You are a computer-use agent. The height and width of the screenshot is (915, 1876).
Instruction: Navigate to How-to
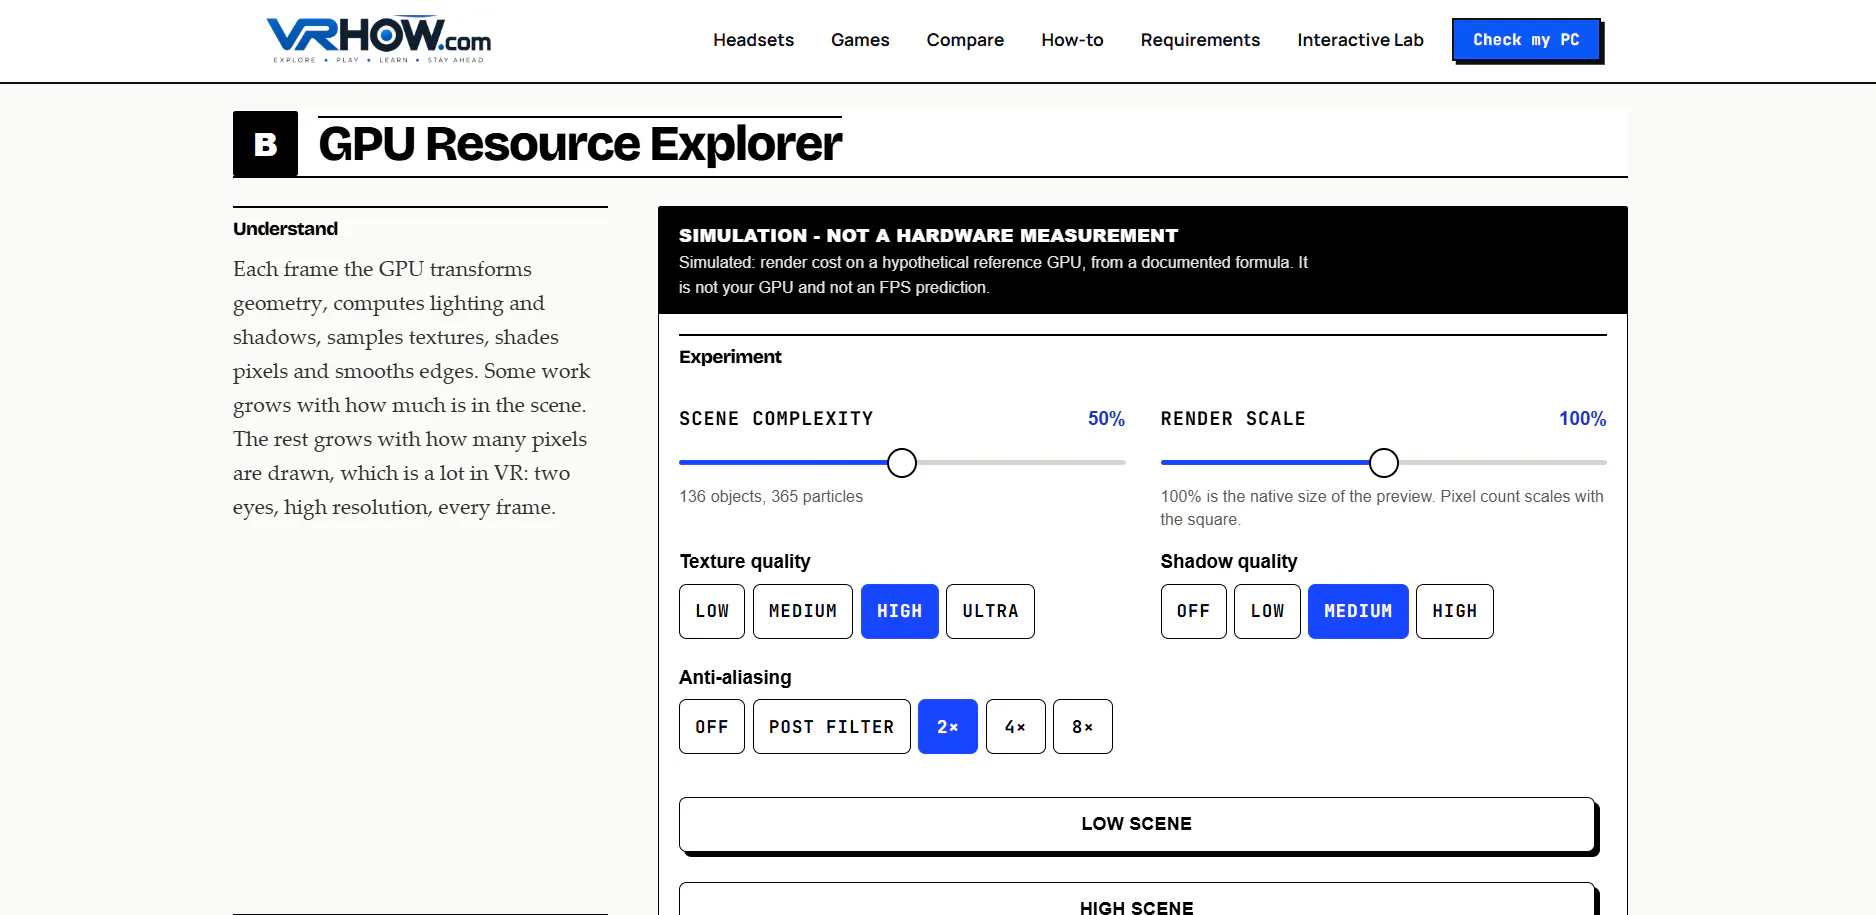tap(1072, 40)
